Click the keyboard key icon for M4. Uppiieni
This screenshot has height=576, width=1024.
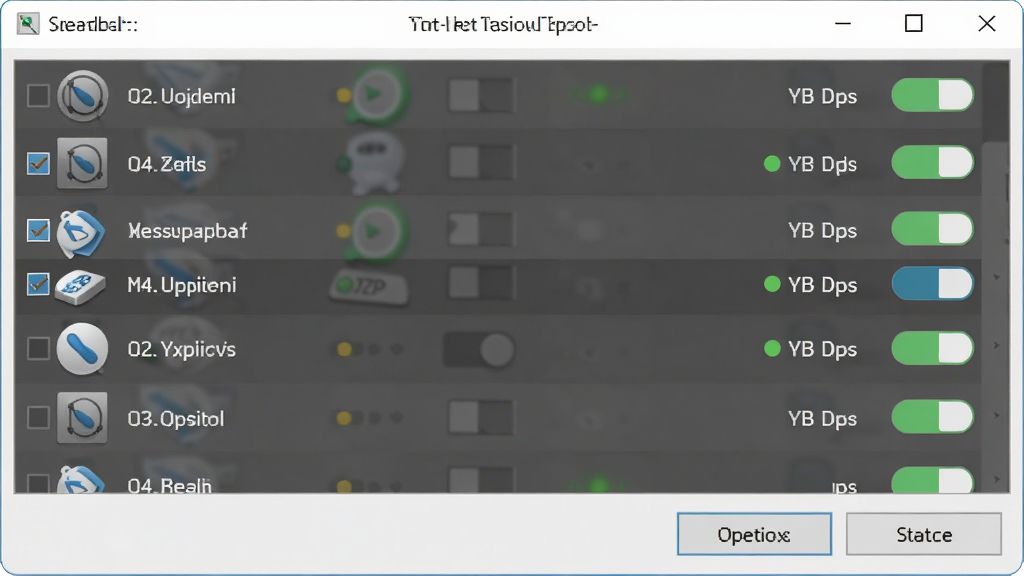pos(80,286)
